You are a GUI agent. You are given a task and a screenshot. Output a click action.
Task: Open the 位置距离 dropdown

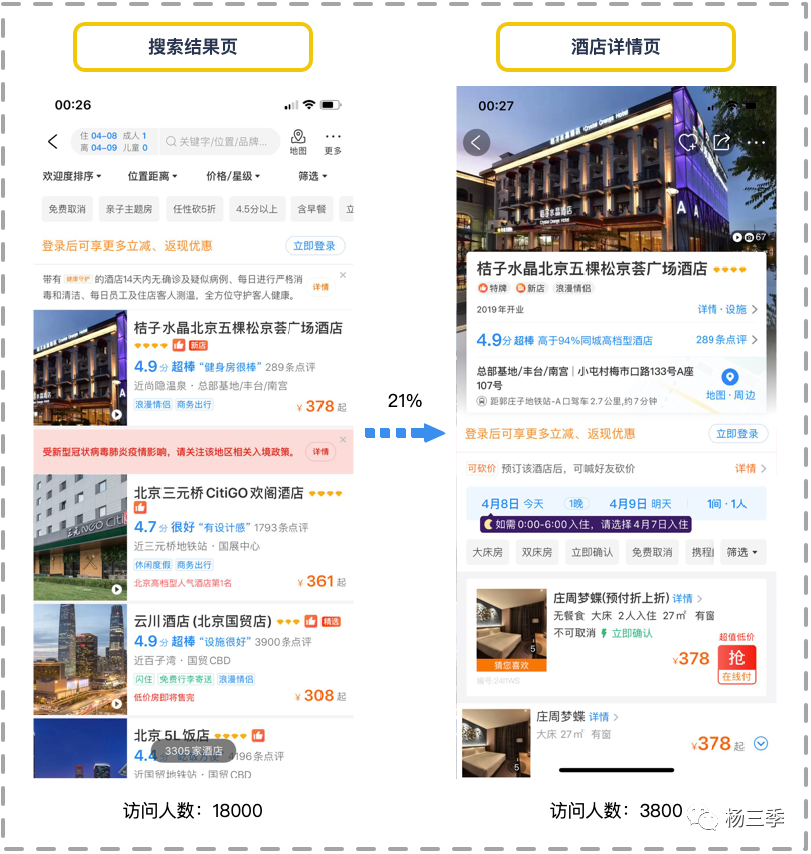coord(153,176)
